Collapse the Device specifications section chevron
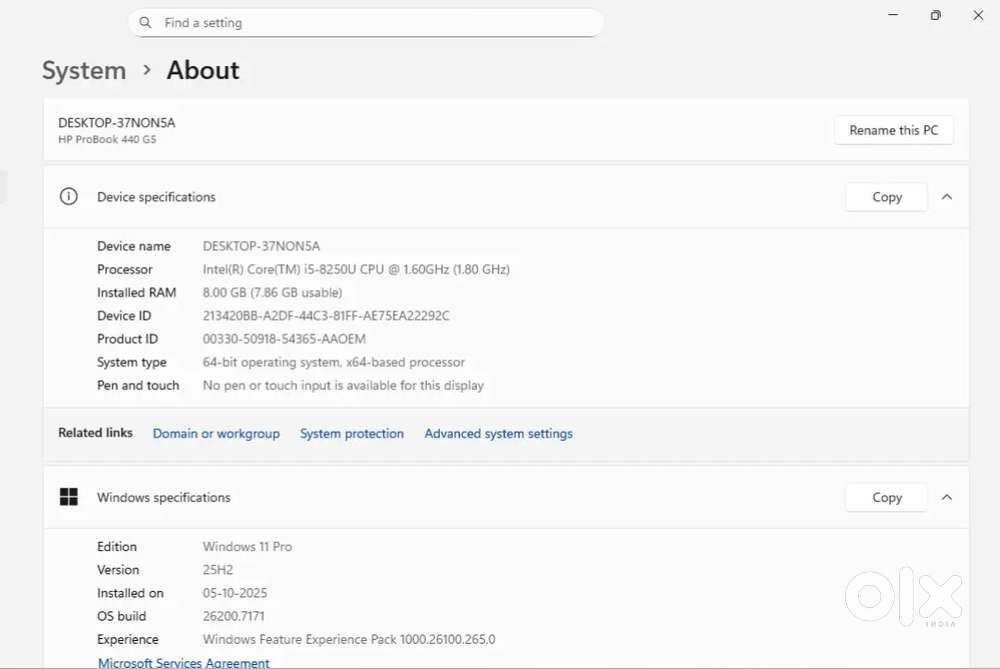The width and height of the screenshot is (1000, 669). (947, 197)
